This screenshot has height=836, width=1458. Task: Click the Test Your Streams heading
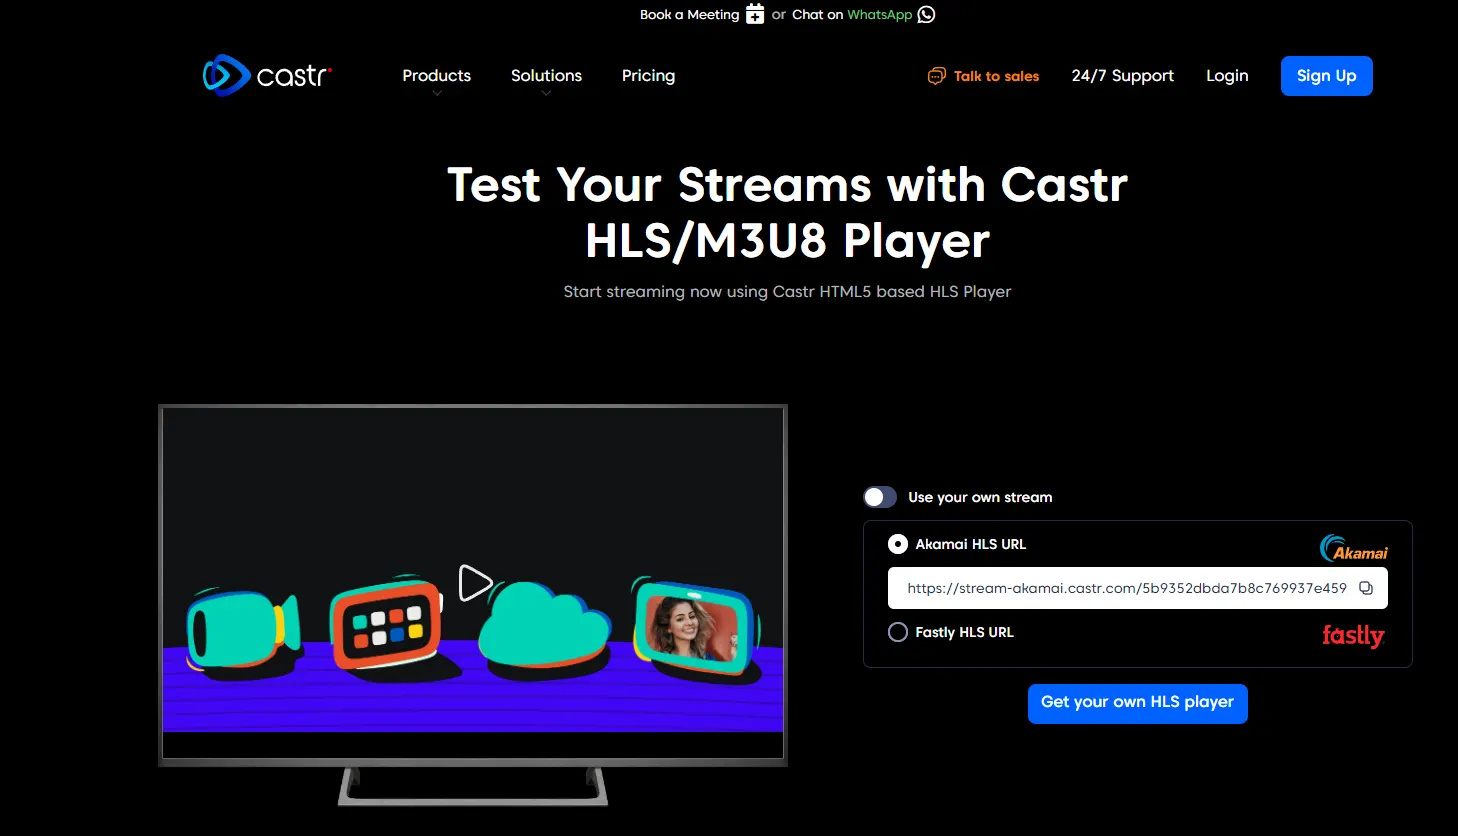787,213
